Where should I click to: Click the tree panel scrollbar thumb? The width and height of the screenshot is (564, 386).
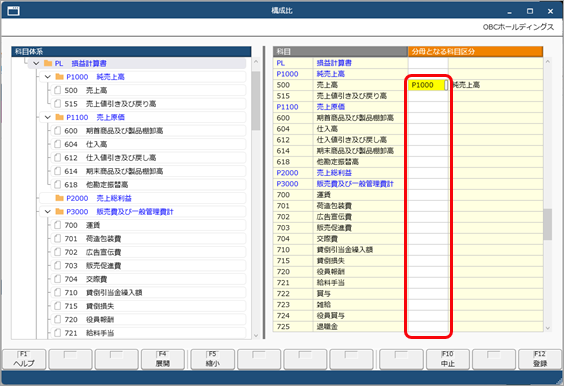pos(256,100)
